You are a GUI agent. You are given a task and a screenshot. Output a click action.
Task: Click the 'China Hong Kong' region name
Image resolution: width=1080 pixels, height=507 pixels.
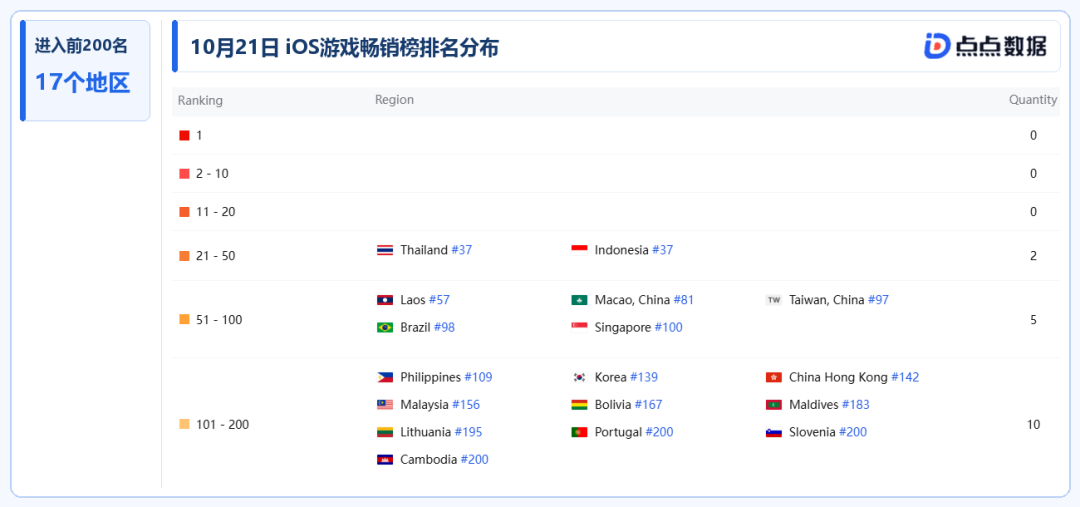838,377
